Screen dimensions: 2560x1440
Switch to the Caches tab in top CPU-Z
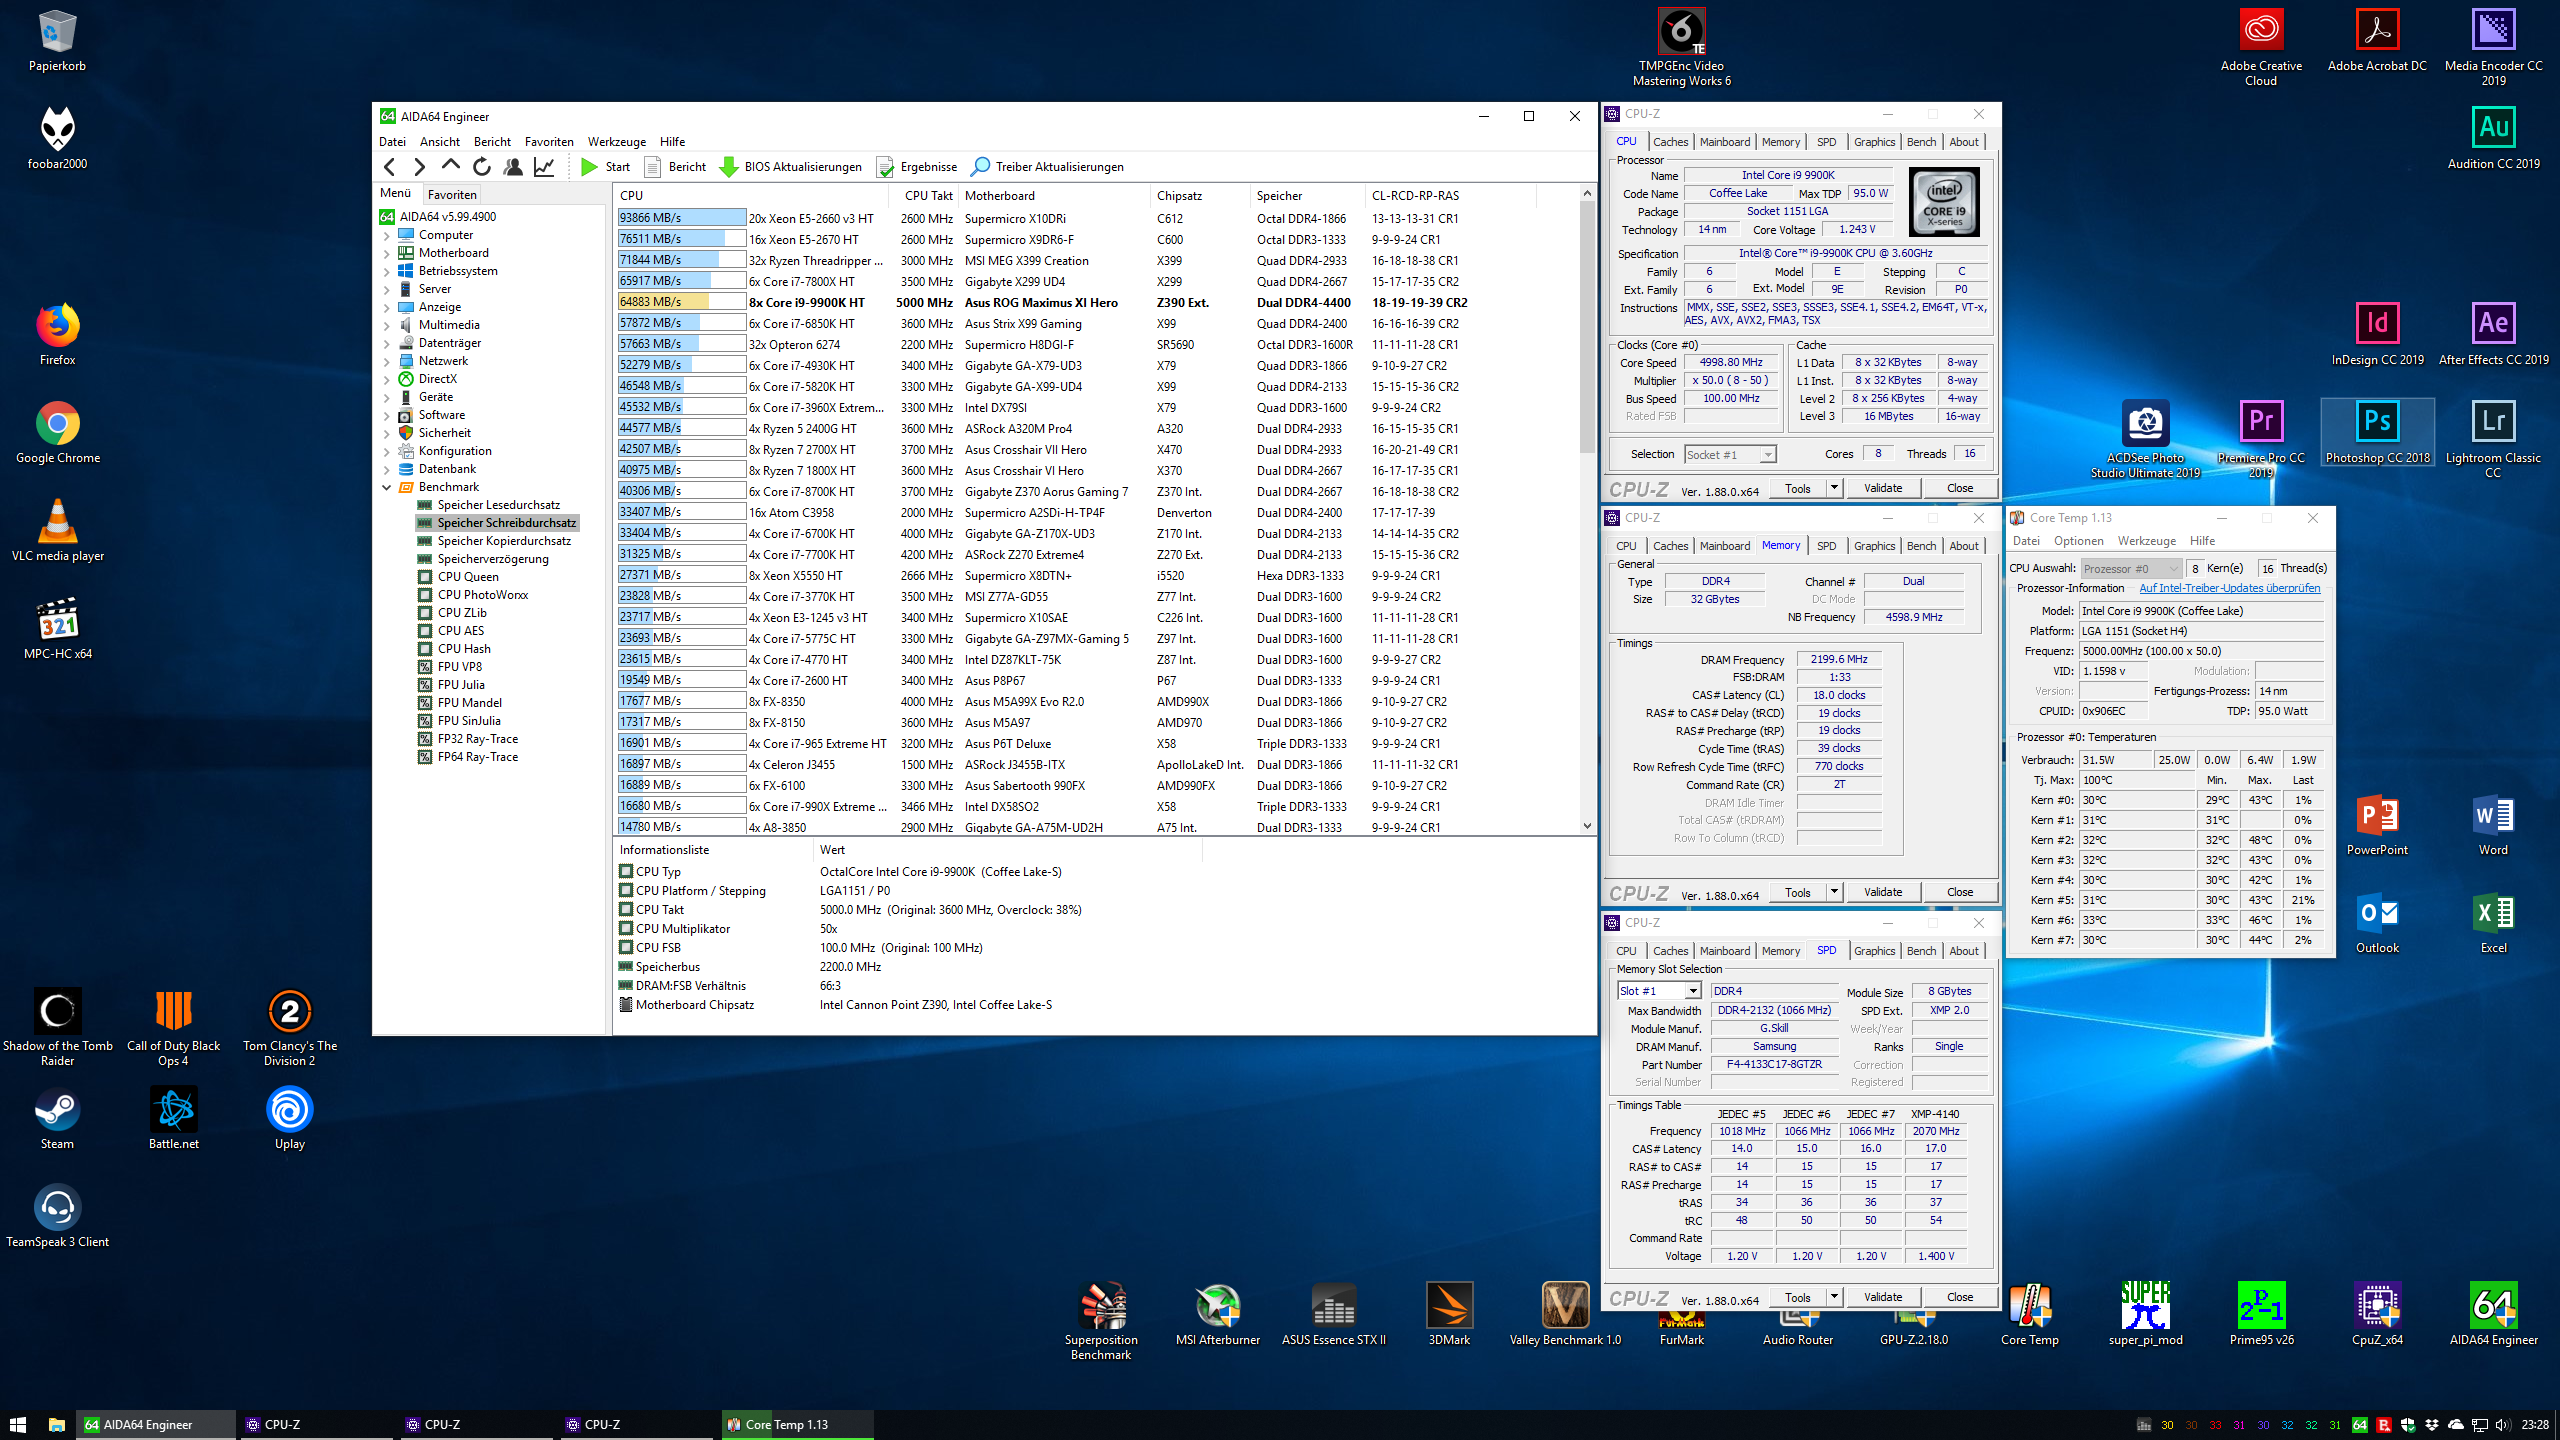1670,142
